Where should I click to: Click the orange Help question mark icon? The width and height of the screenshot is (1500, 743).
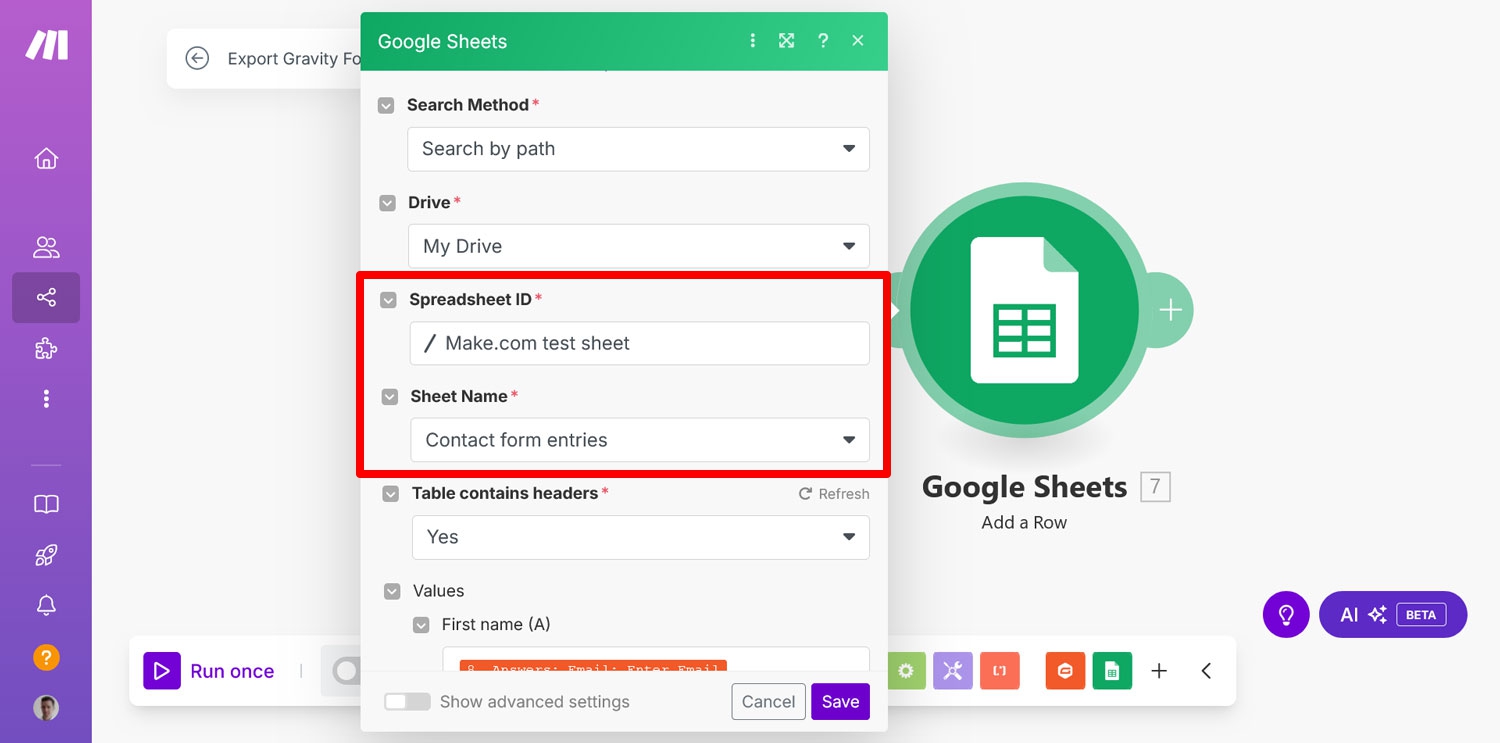46,657
